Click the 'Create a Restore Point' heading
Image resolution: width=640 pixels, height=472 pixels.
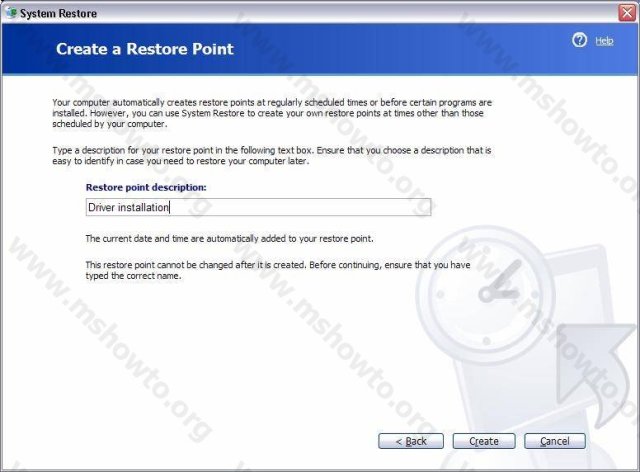(145, 49)
